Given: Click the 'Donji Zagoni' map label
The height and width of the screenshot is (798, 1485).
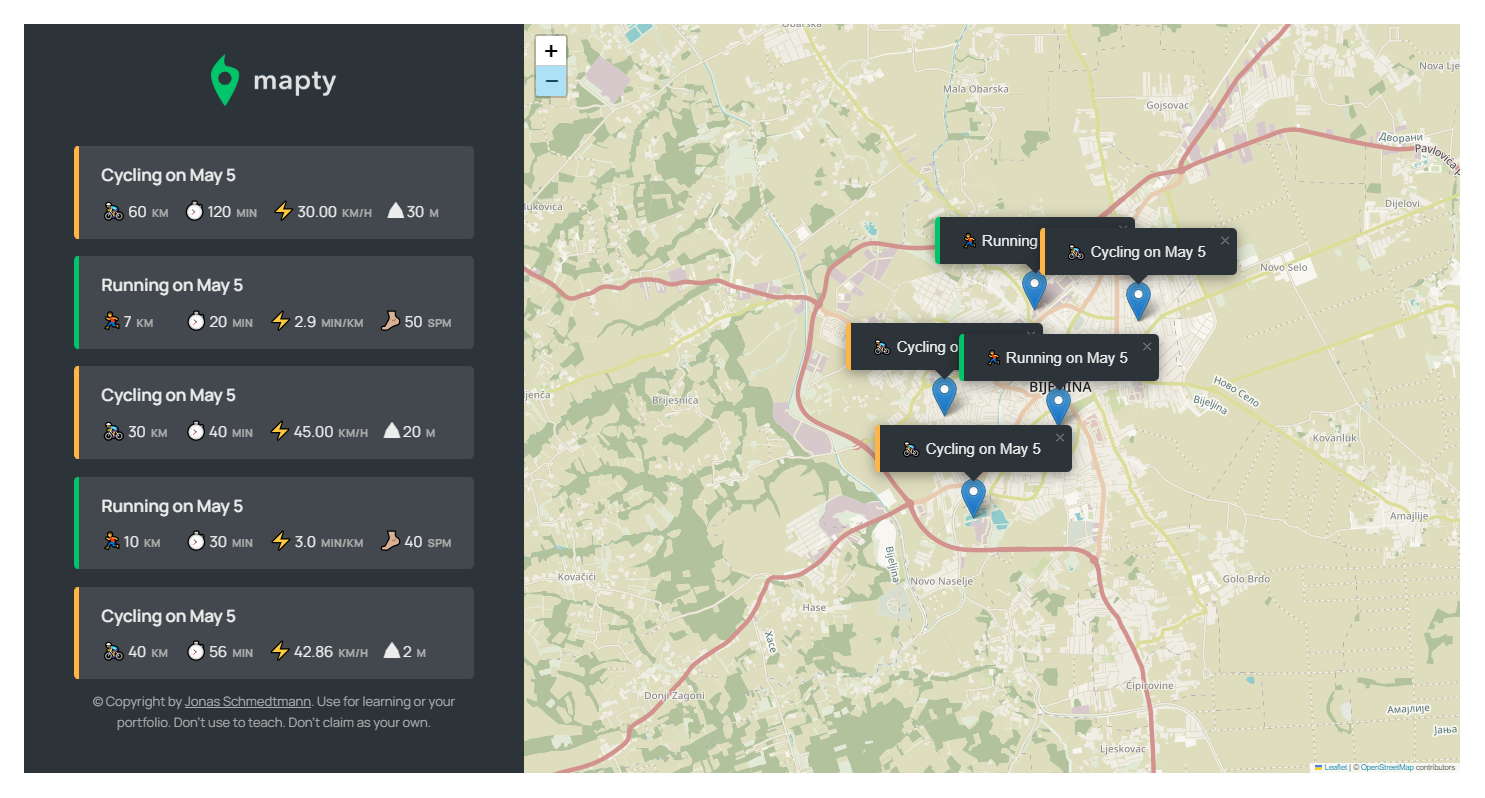Looking at the screenshot, I should click(675, 695).
